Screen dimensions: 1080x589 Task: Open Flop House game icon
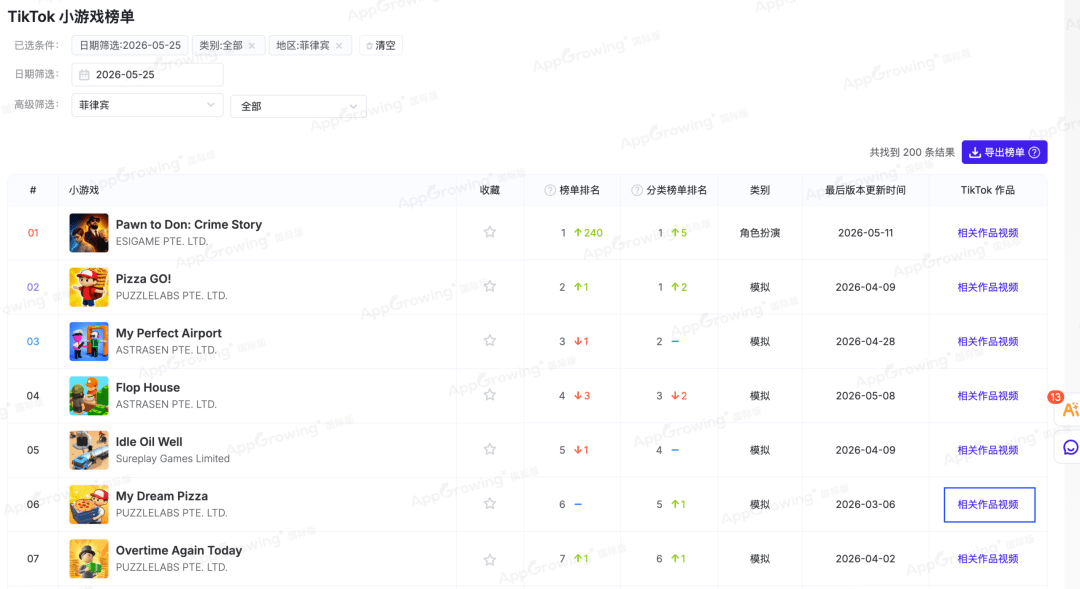pyautogui.click(x=89, y=395)
